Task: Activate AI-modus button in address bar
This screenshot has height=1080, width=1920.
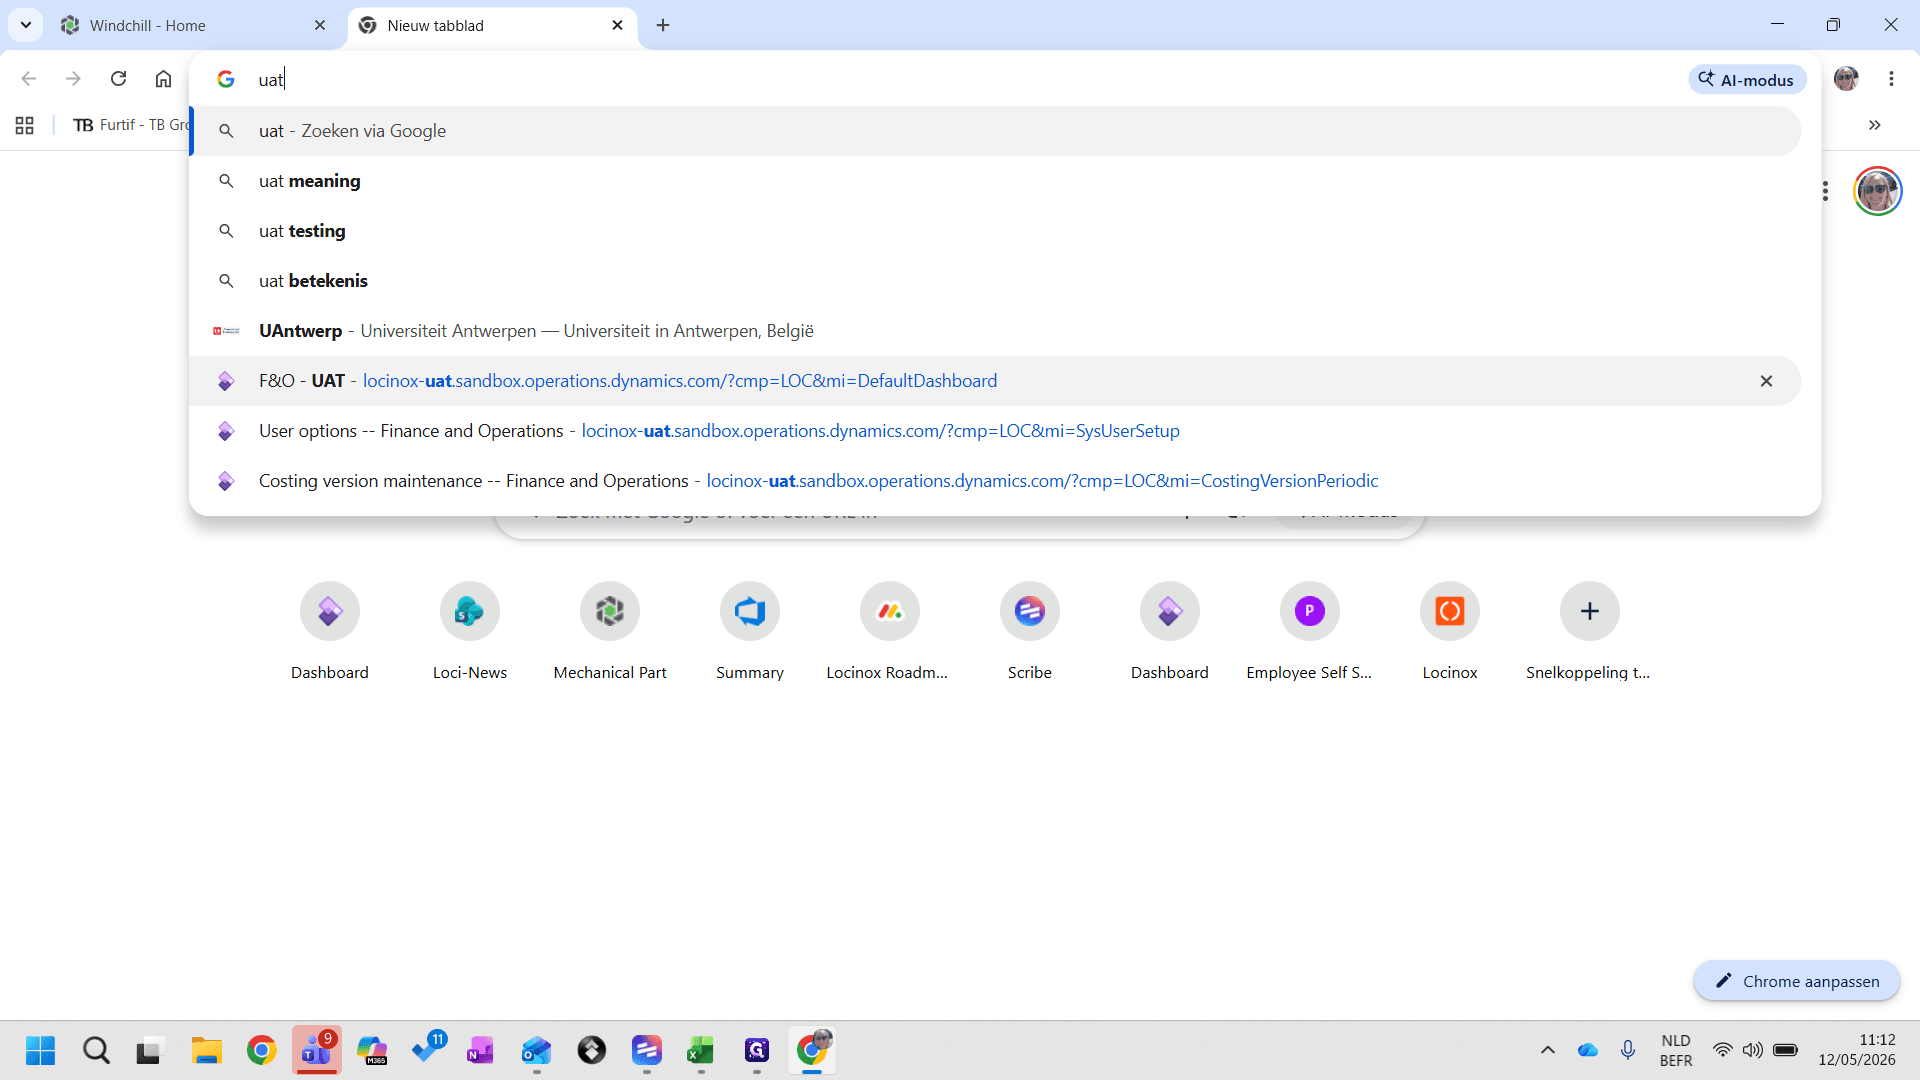Action: [1747, 80]
